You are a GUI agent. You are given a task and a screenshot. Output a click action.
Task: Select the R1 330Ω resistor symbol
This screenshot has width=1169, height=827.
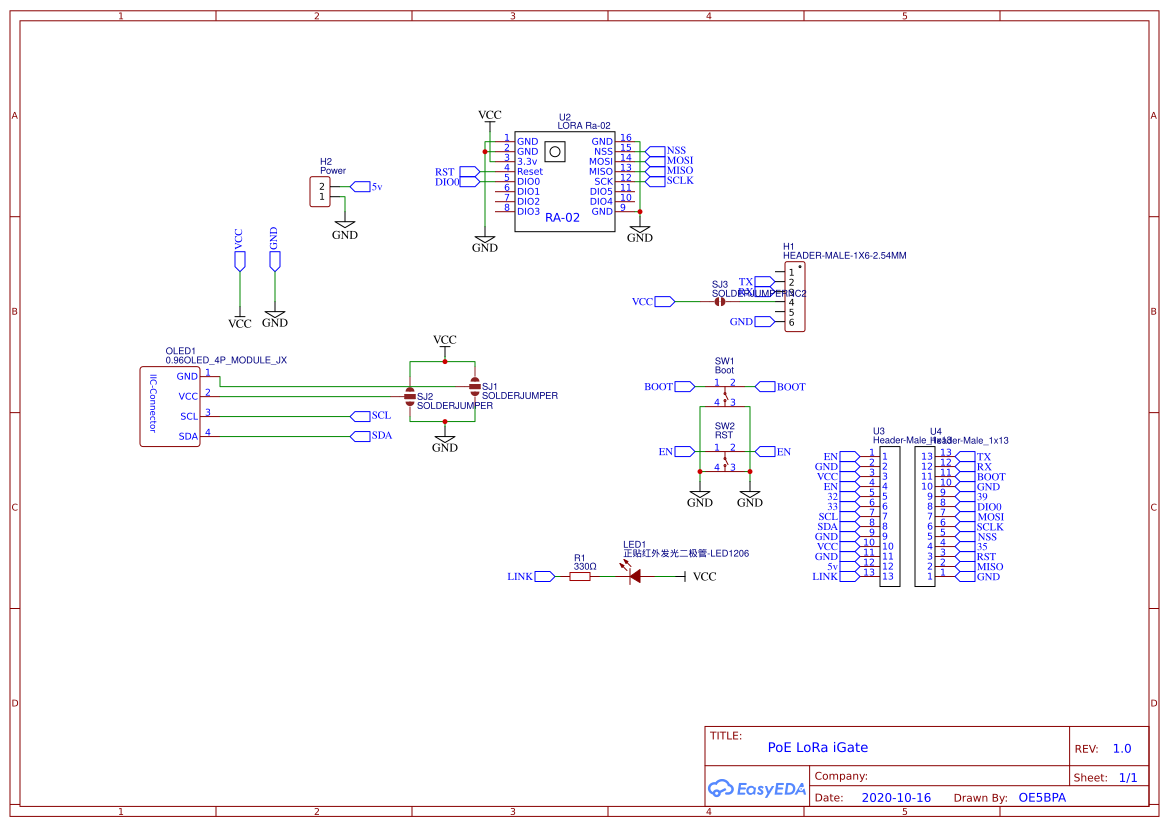point(582,576)
